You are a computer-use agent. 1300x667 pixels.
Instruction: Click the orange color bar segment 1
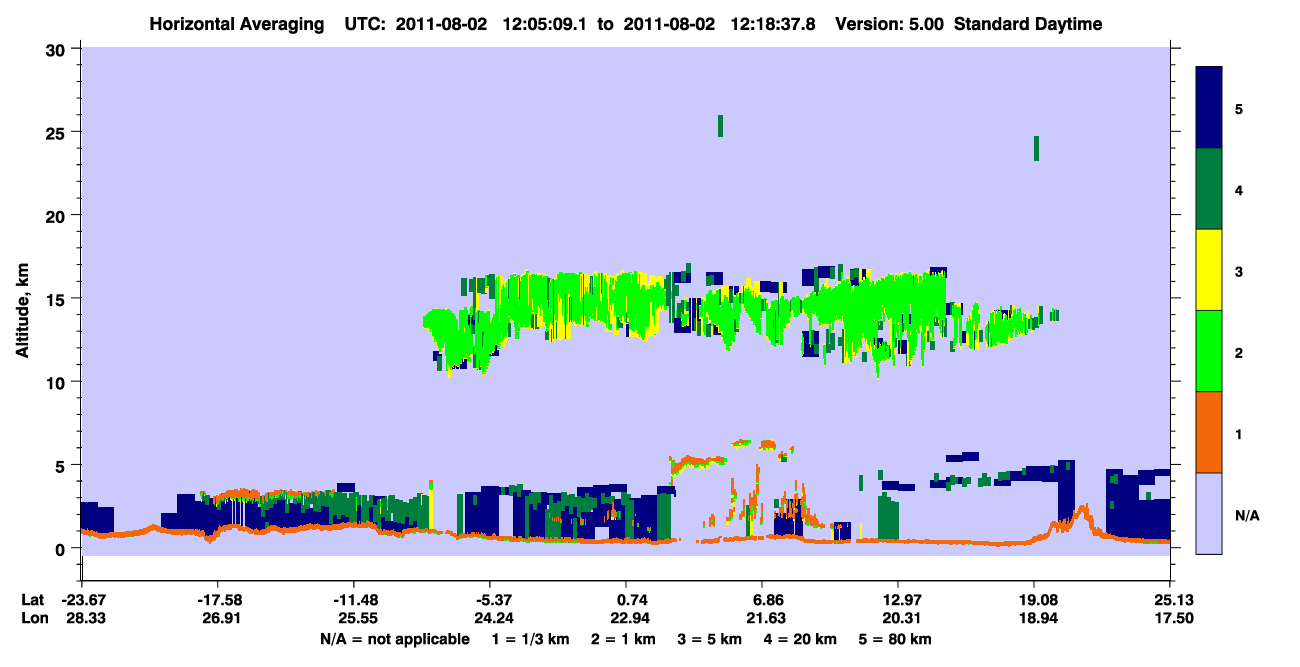click(1209, 432)
